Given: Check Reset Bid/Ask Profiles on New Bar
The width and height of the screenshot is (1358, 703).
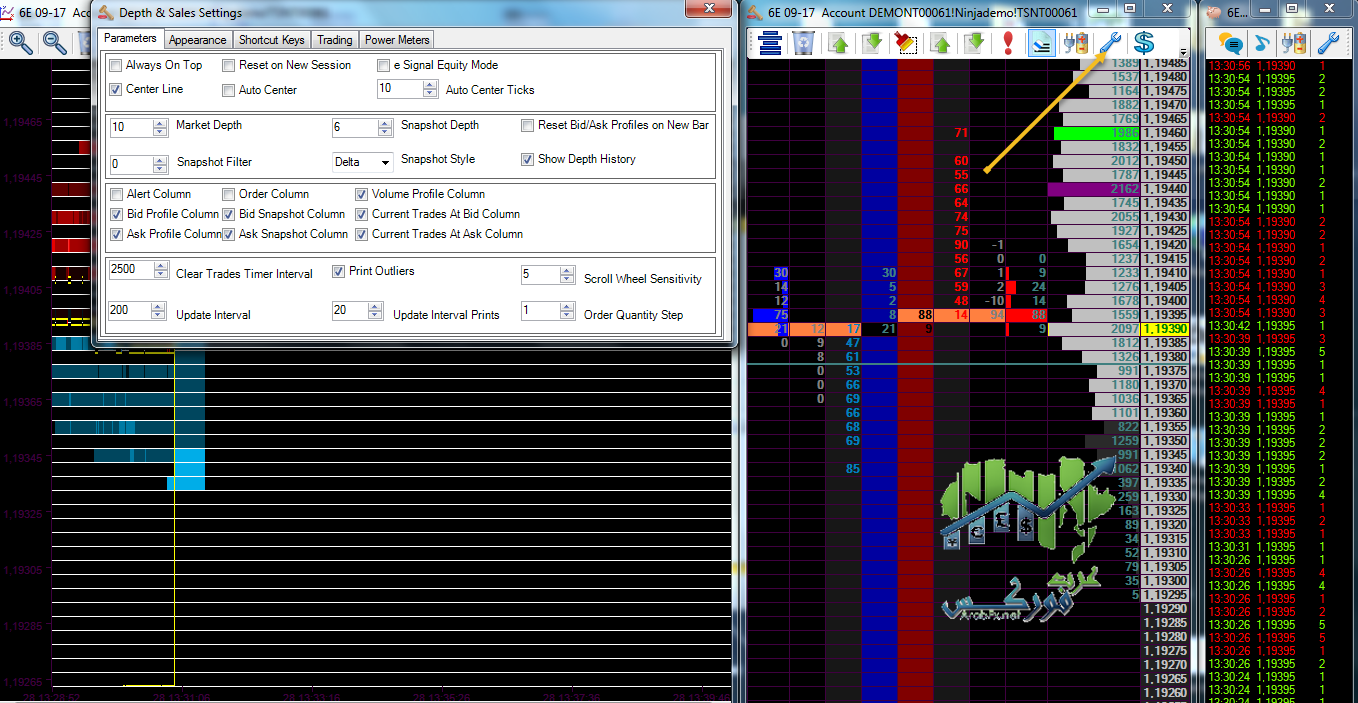Looking at the screenshot, I should 528,126.
